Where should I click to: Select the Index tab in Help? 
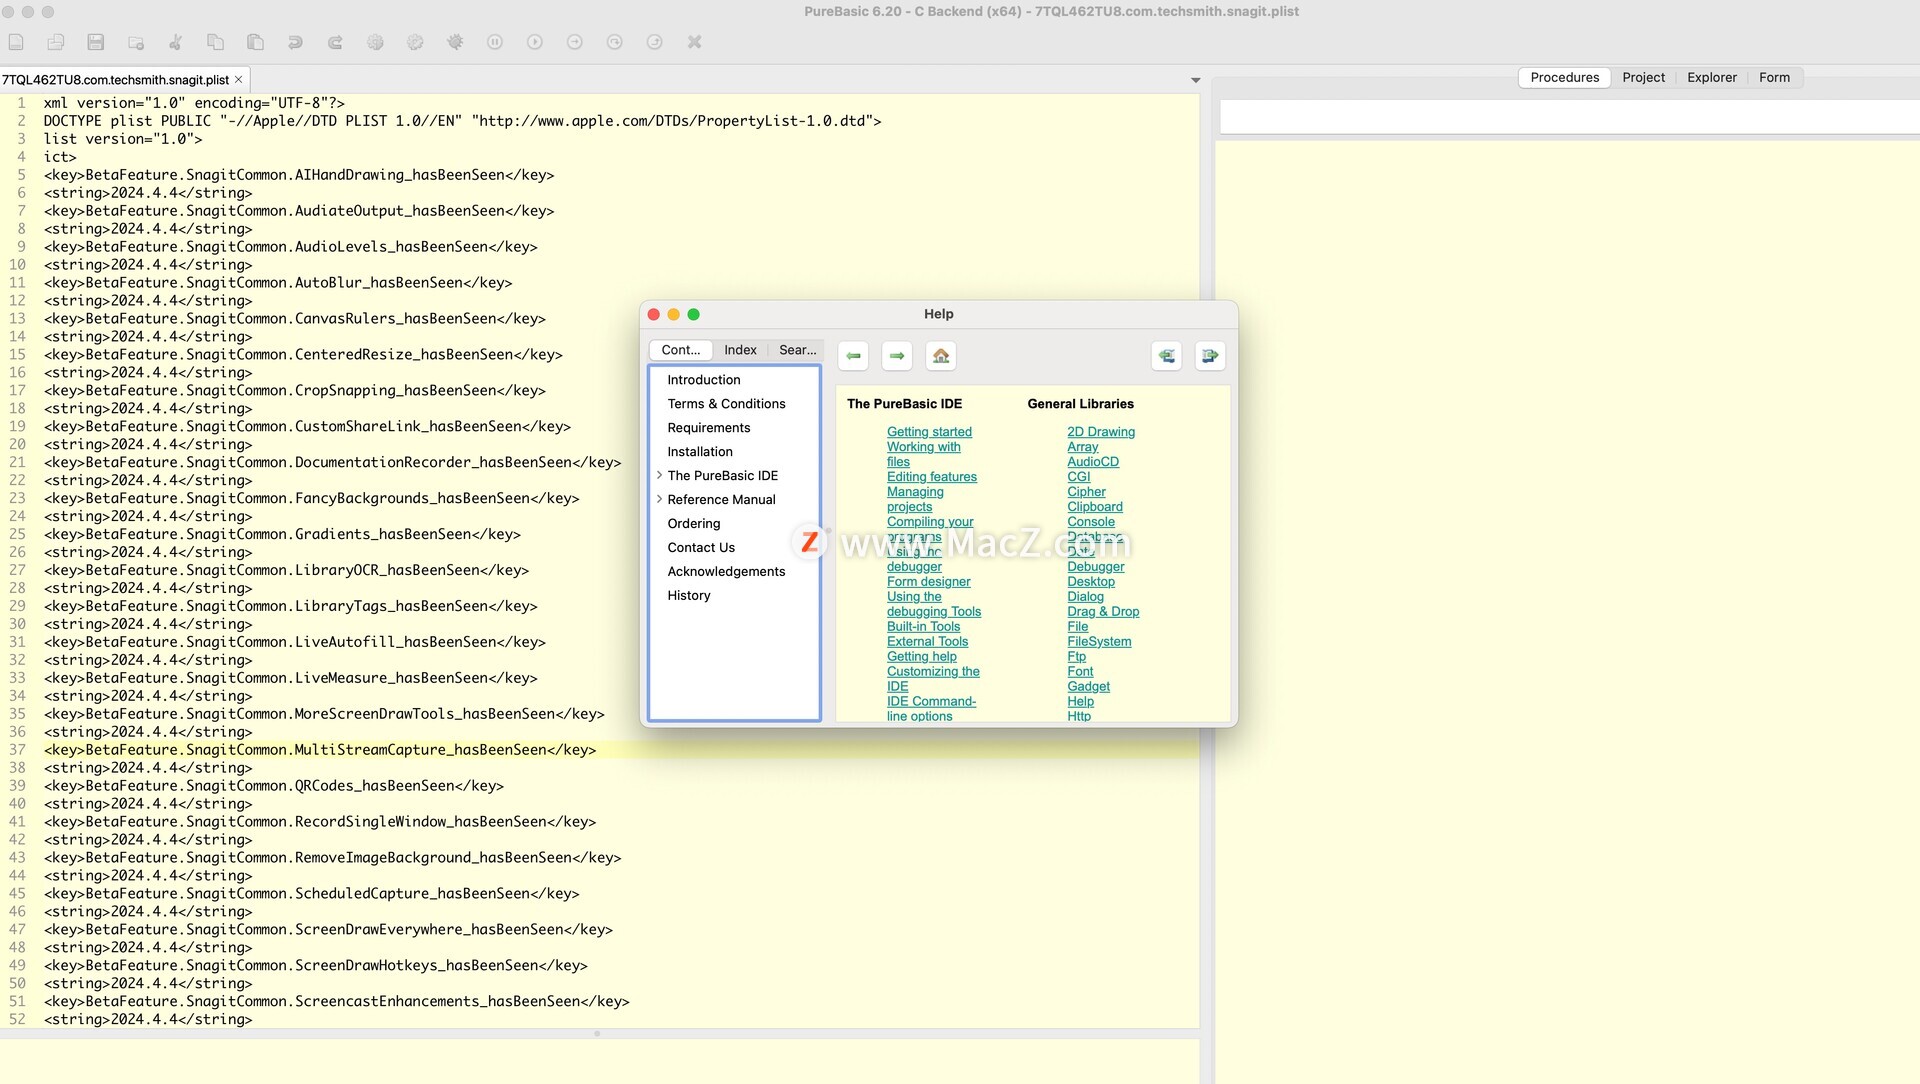(740, 350)
